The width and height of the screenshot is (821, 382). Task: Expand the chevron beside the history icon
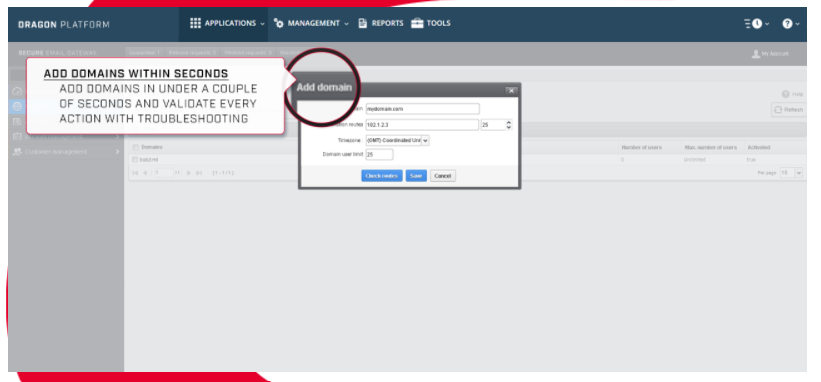click(767, 24)
